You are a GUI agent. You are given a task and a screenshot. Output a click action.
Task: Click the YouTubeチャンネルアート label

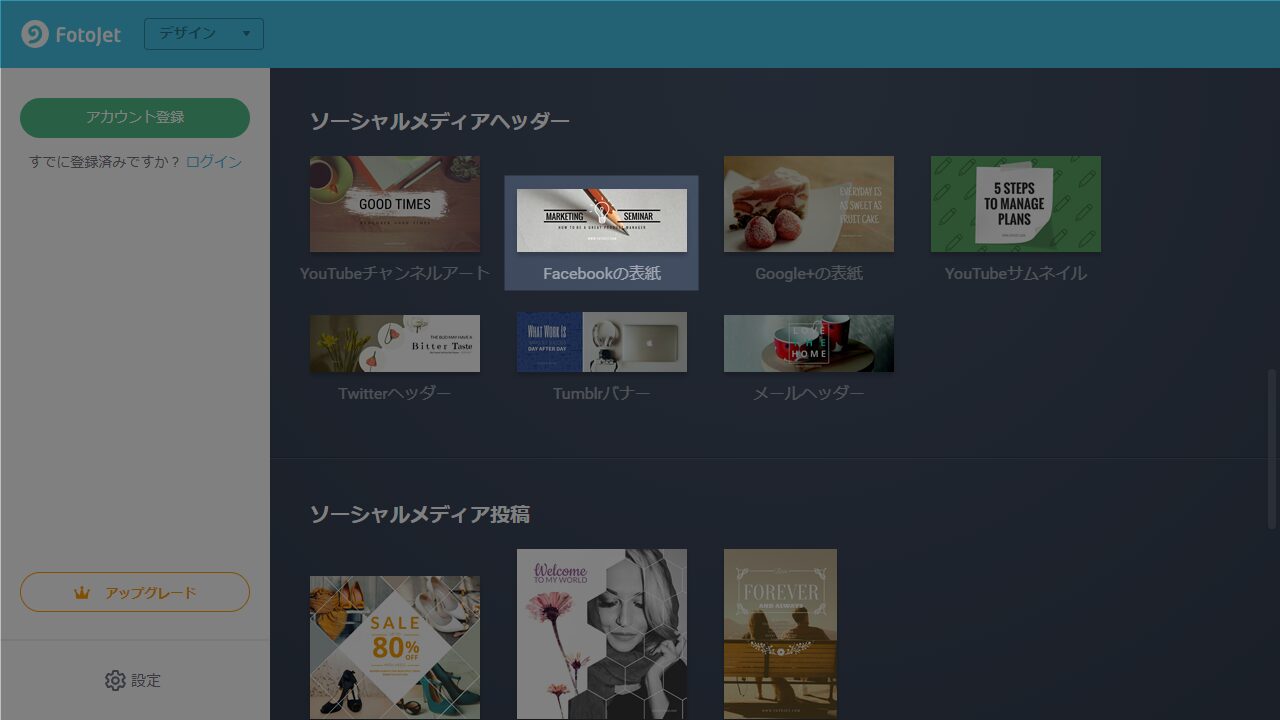point(395,273)
